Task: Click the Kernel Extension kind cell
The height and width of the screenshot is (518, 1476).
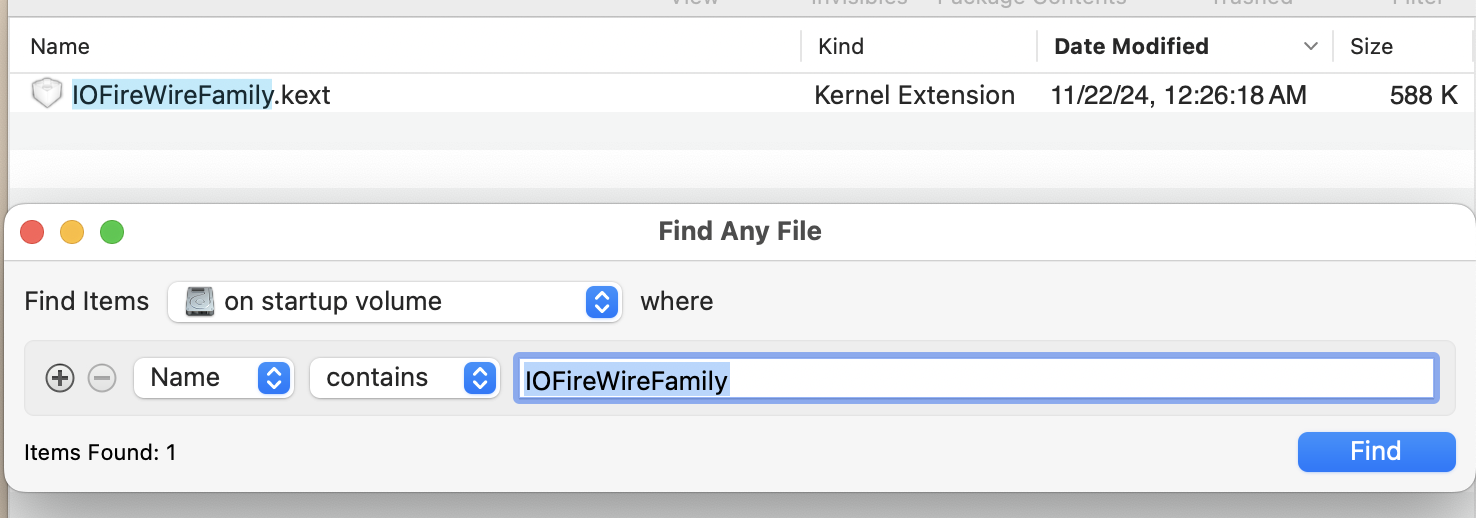Action: (x=915, y=95)
